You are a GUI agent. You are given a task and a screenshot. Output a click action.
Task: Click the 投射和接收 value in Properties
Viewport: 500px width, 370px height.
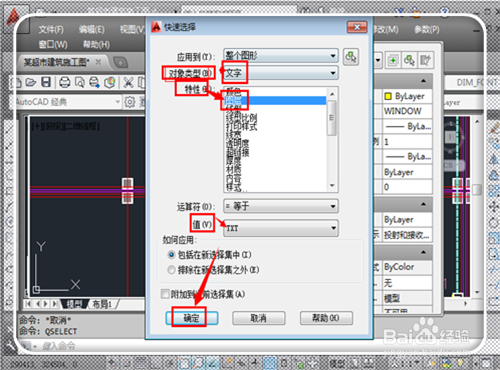(x=407, y=235)
